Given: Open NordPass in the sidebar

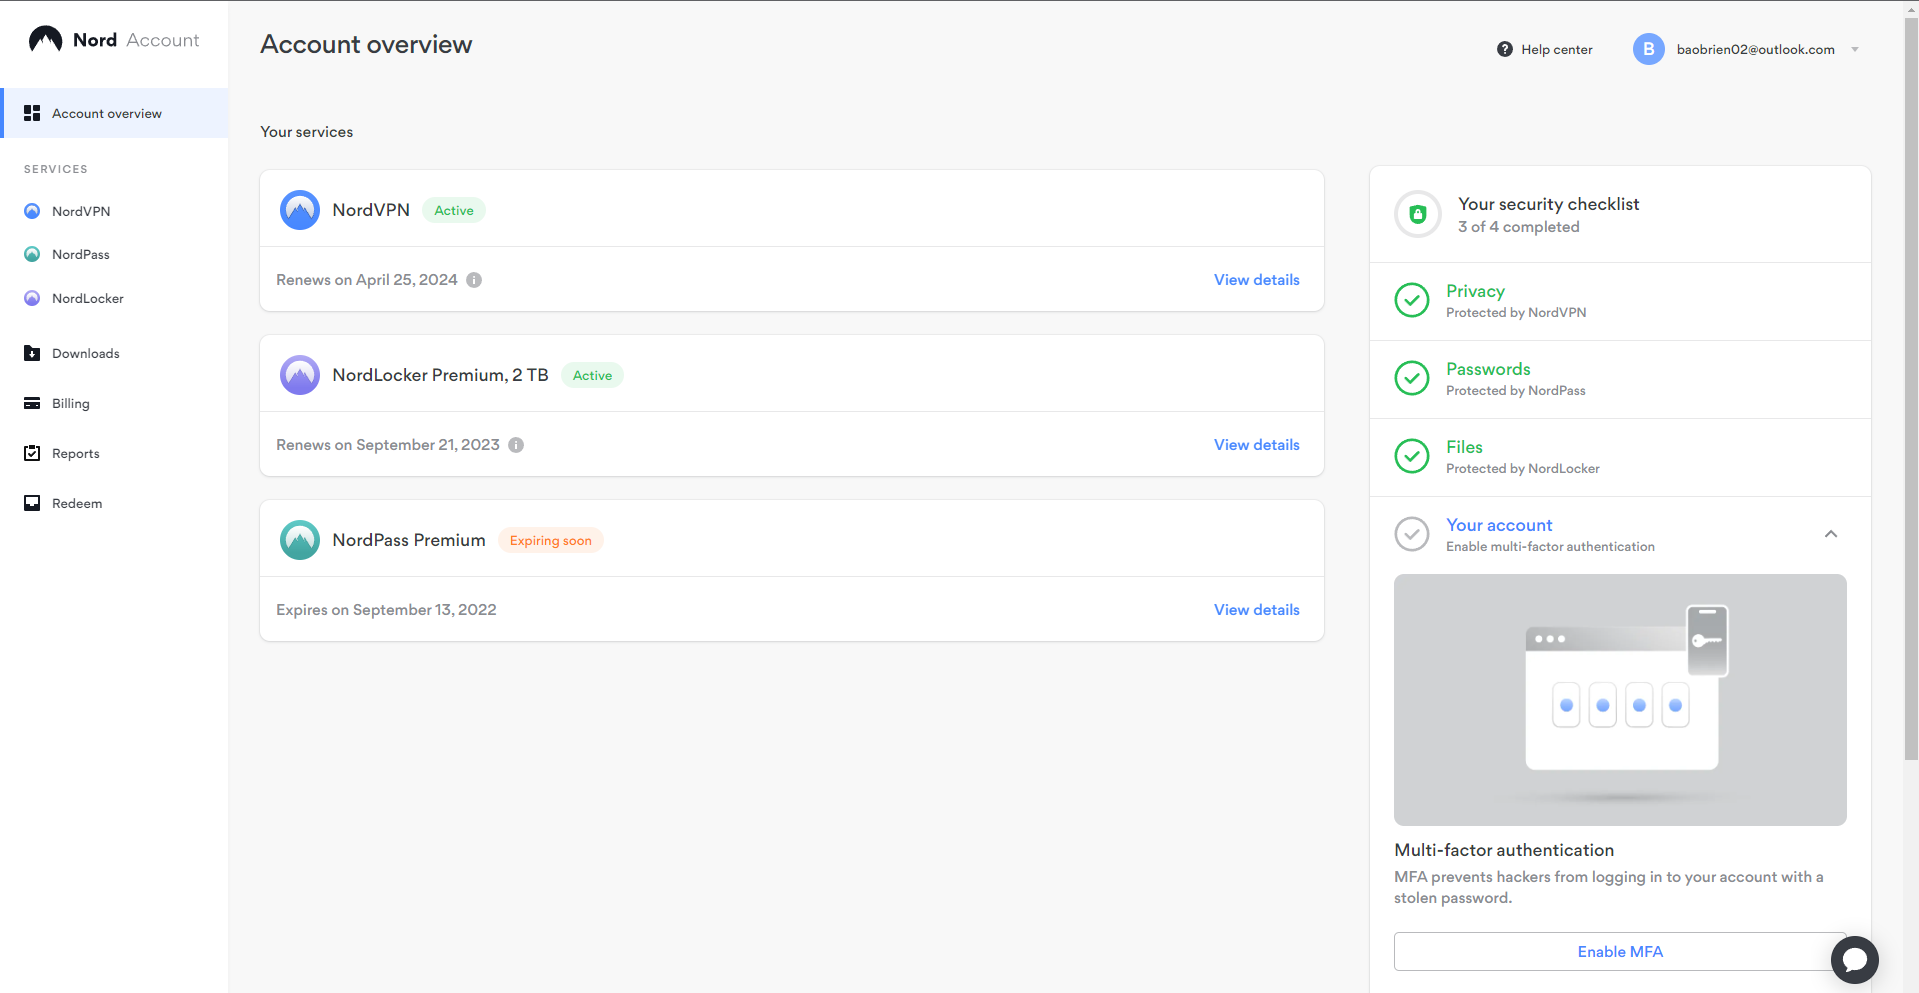Looking at the screenshot, I should (81, 254).
